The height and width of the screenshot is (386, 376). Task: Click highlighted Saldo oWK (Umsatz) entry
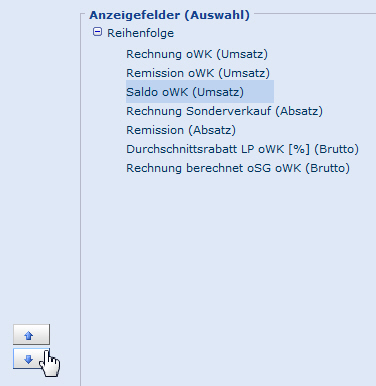tap(200, 92)
